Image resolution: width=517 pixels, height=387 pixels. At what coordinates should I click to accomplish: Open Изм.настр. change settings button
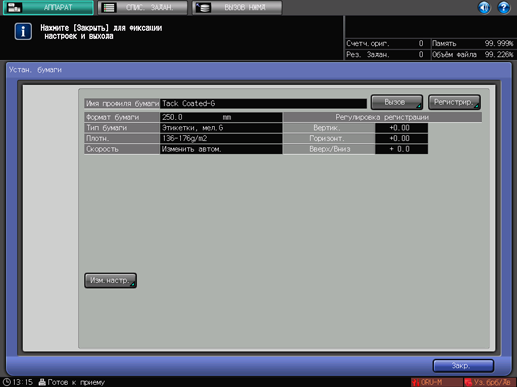click(x=110, y=281)
